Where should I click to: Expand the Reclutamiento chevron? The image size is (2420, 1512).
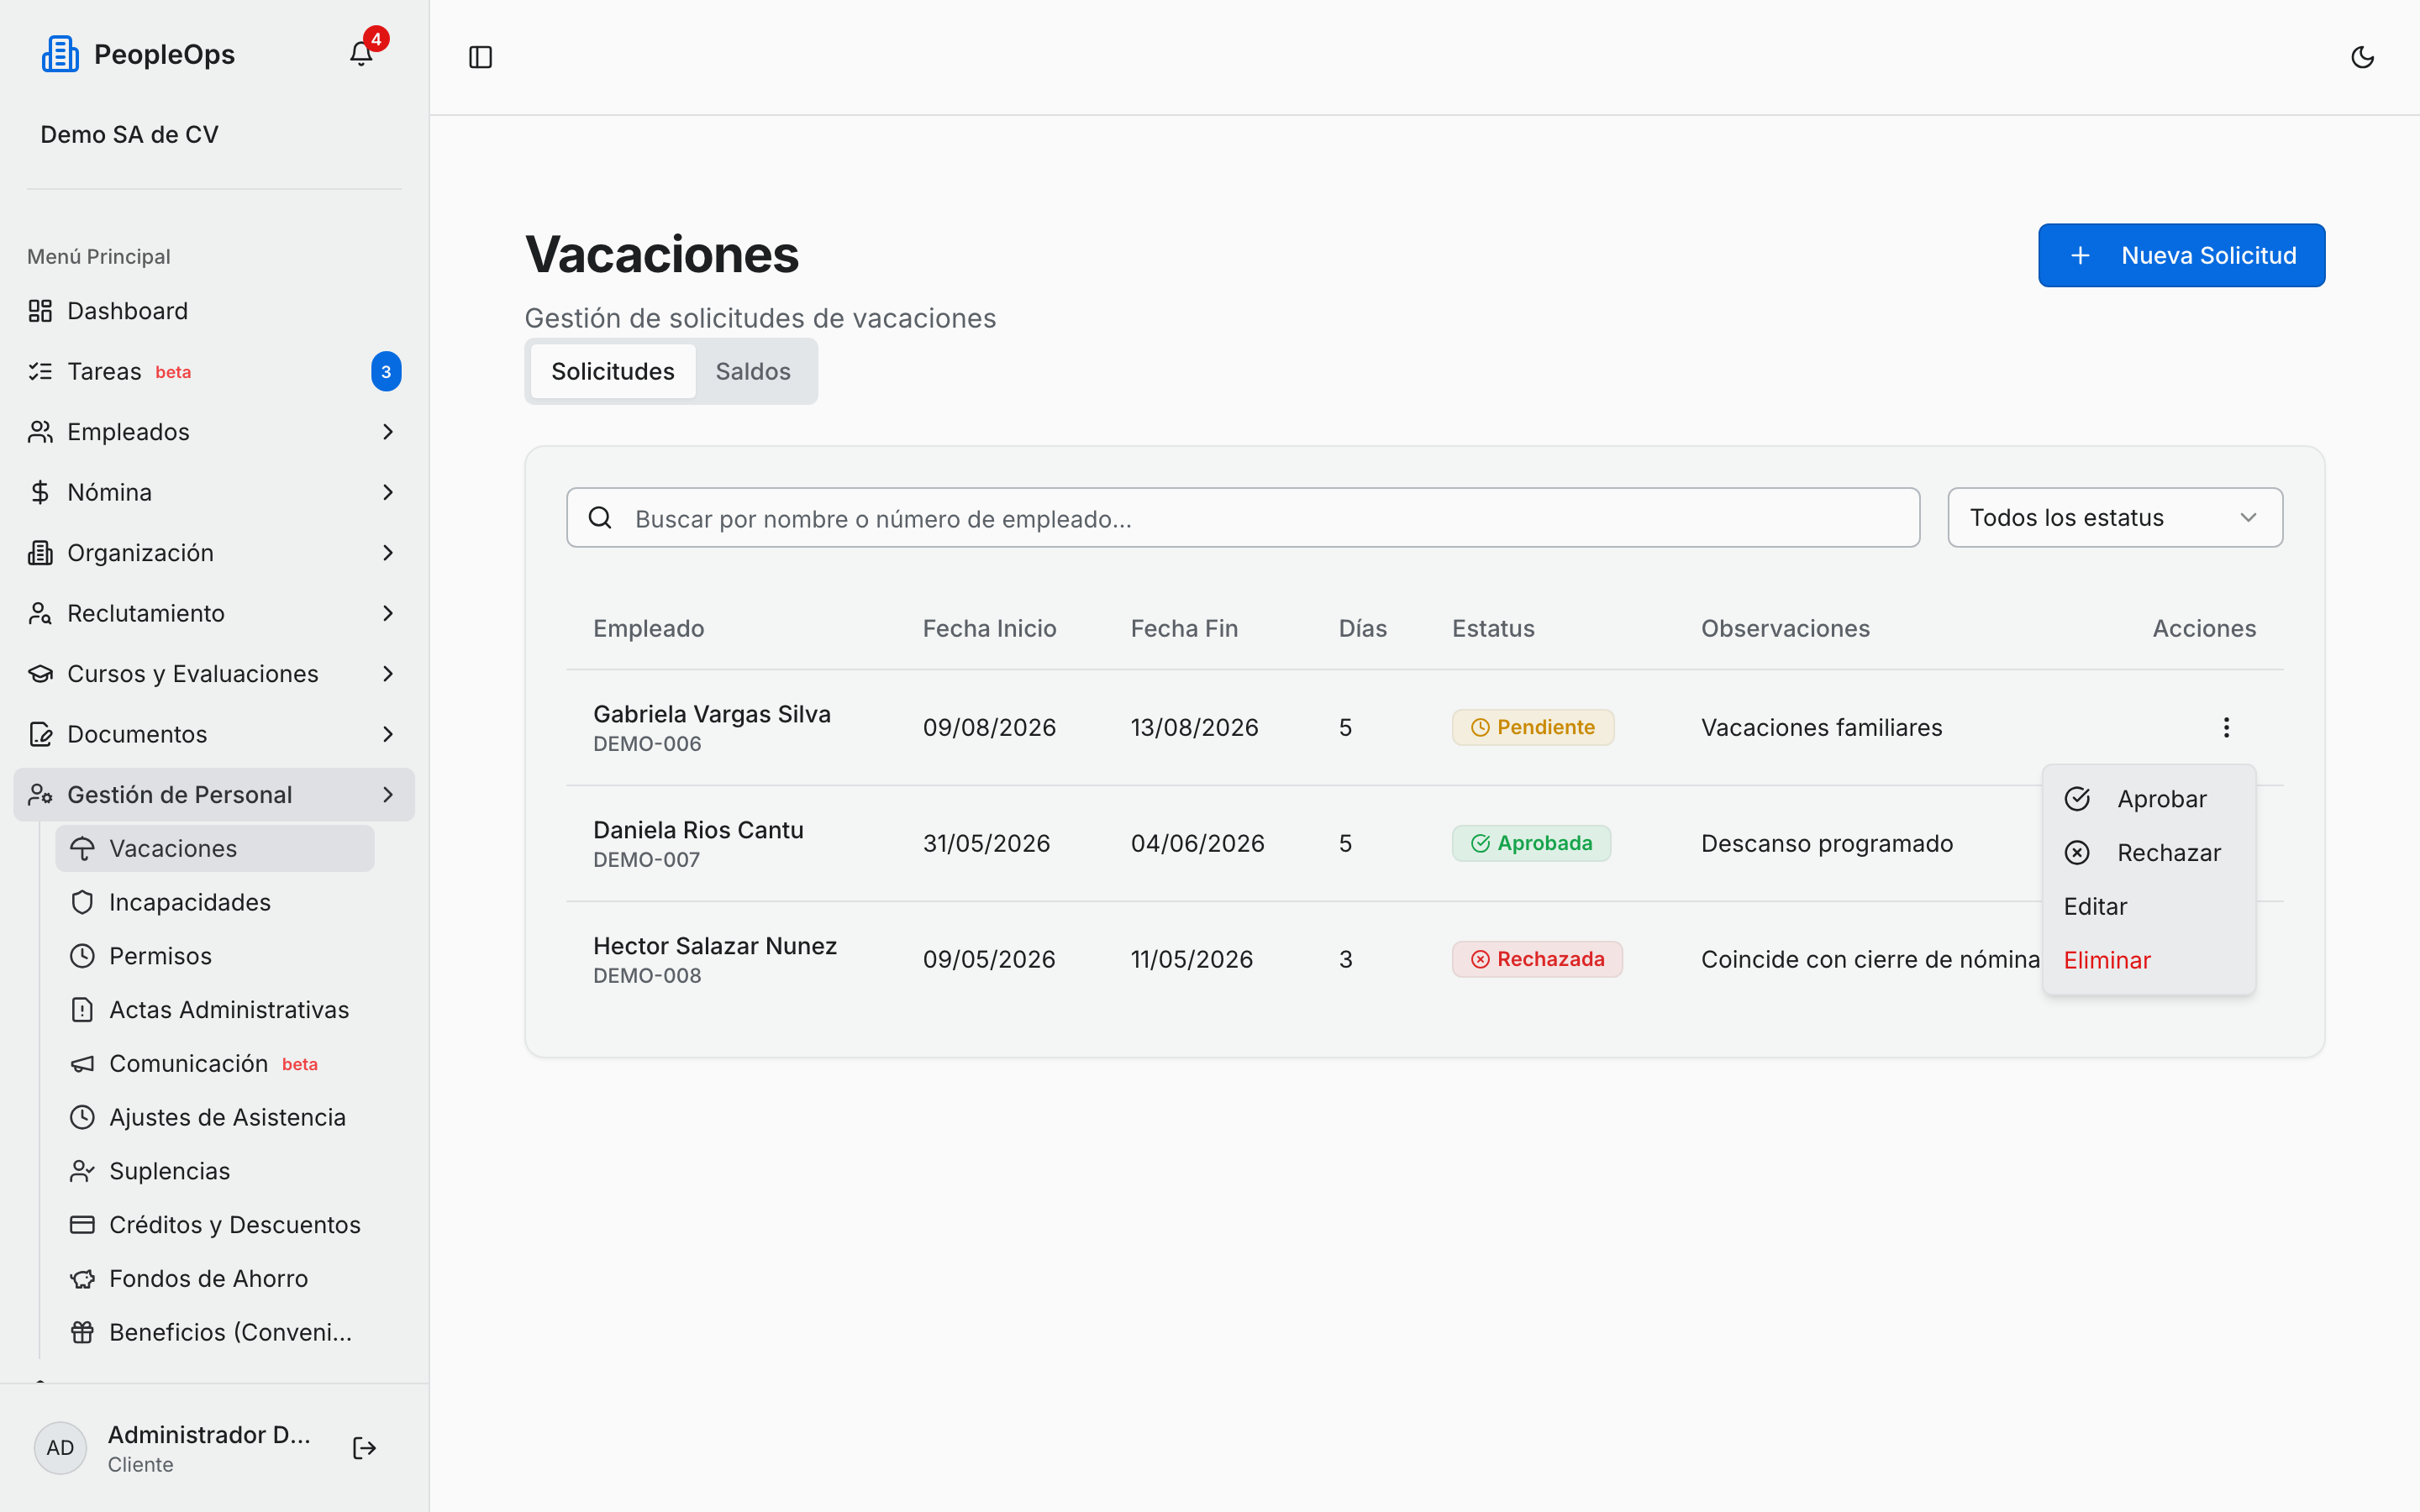click(388, 613)
